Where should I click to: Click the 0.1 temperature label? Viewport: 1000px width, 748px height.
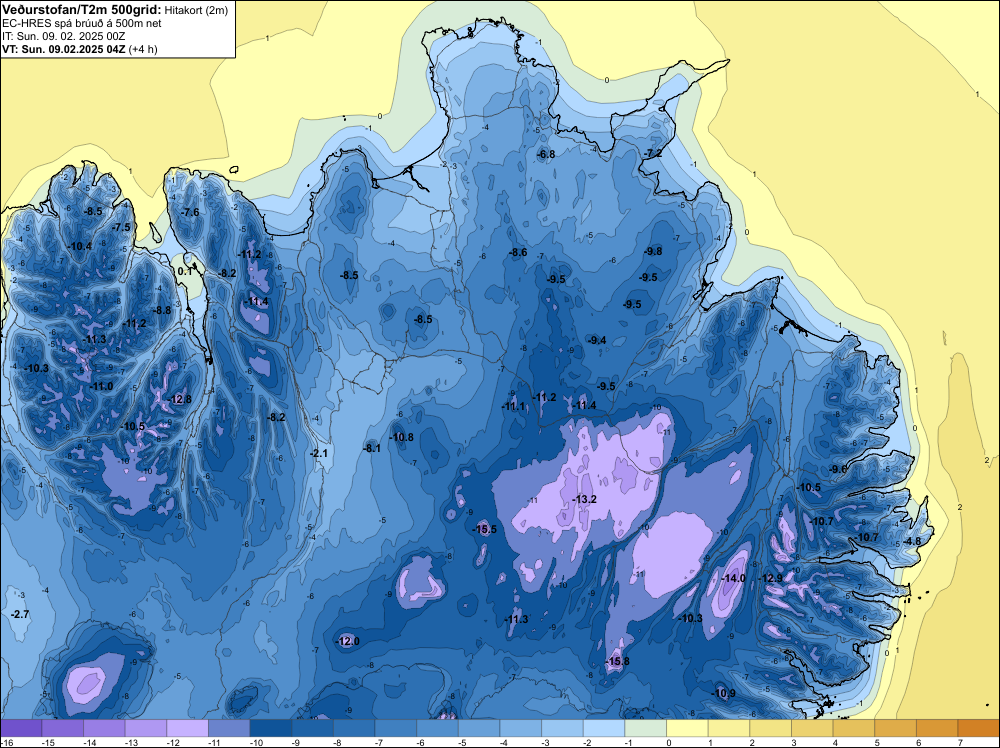click(184, 271)
